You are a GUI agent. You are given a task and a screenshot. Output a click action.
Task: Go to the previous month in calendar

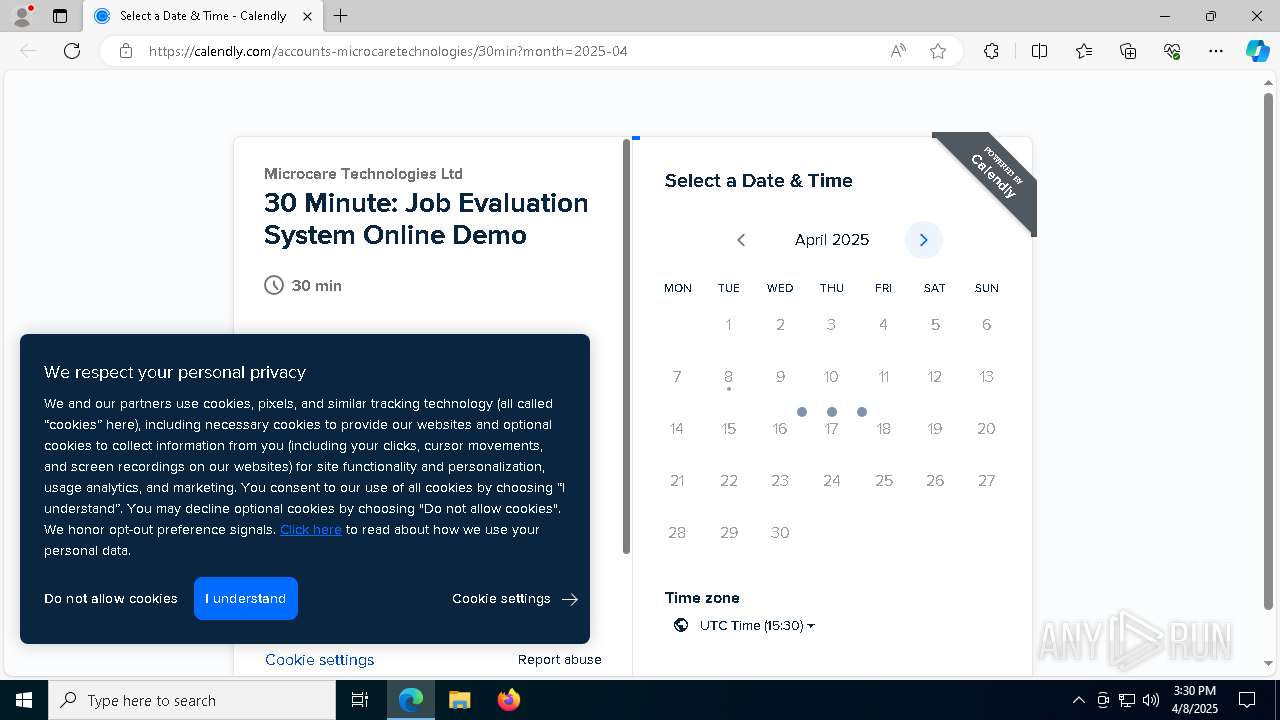coord(741,240)
